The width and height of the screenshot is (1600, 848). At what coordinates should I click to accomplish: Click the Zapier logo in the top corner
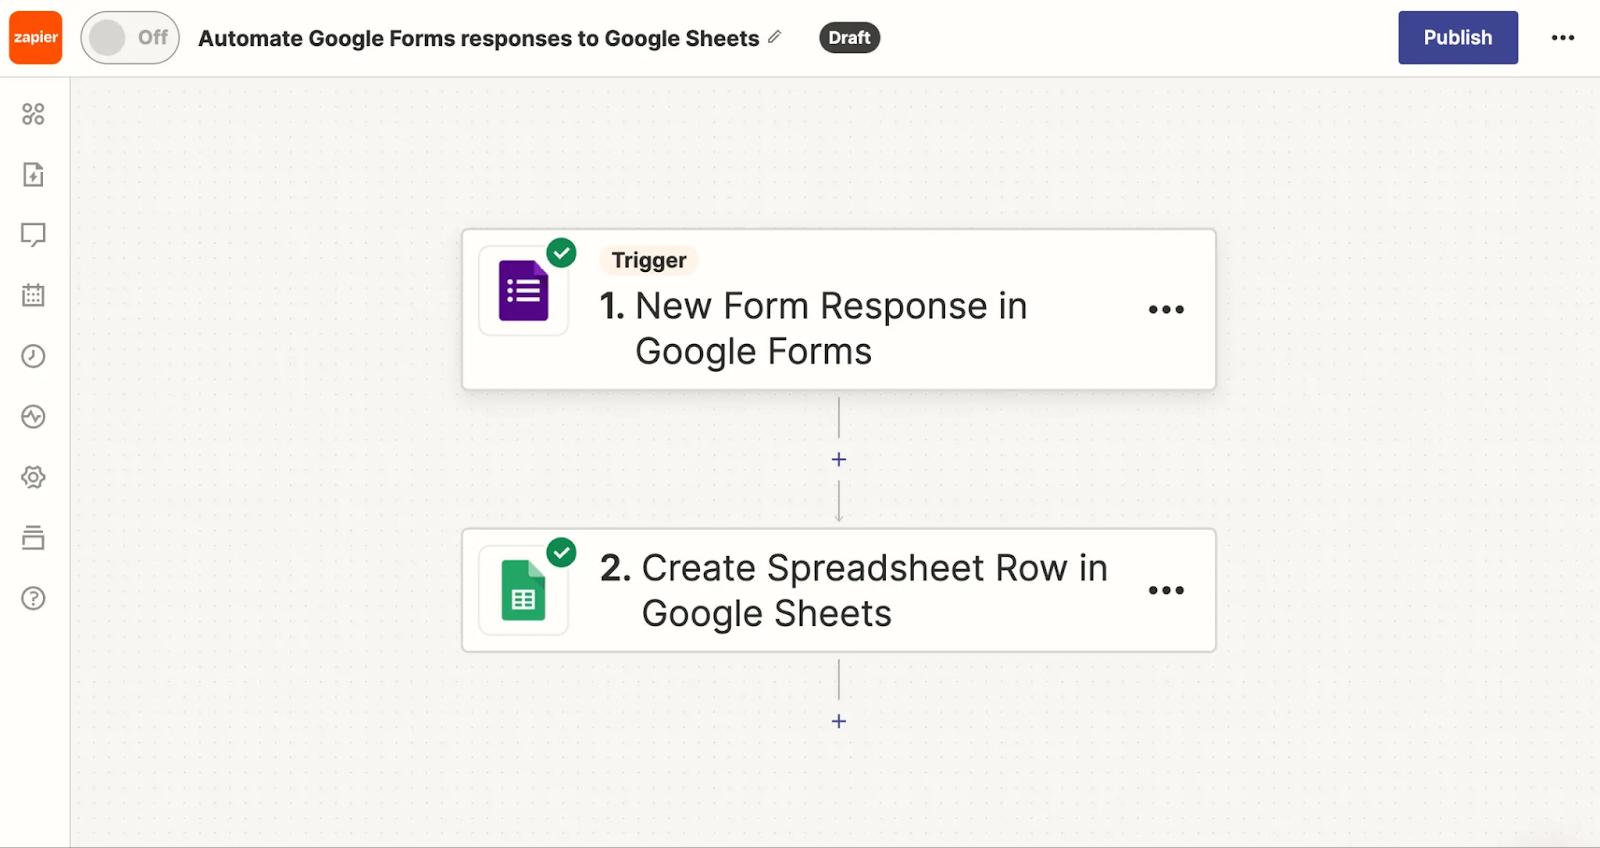tap(35, 37)
